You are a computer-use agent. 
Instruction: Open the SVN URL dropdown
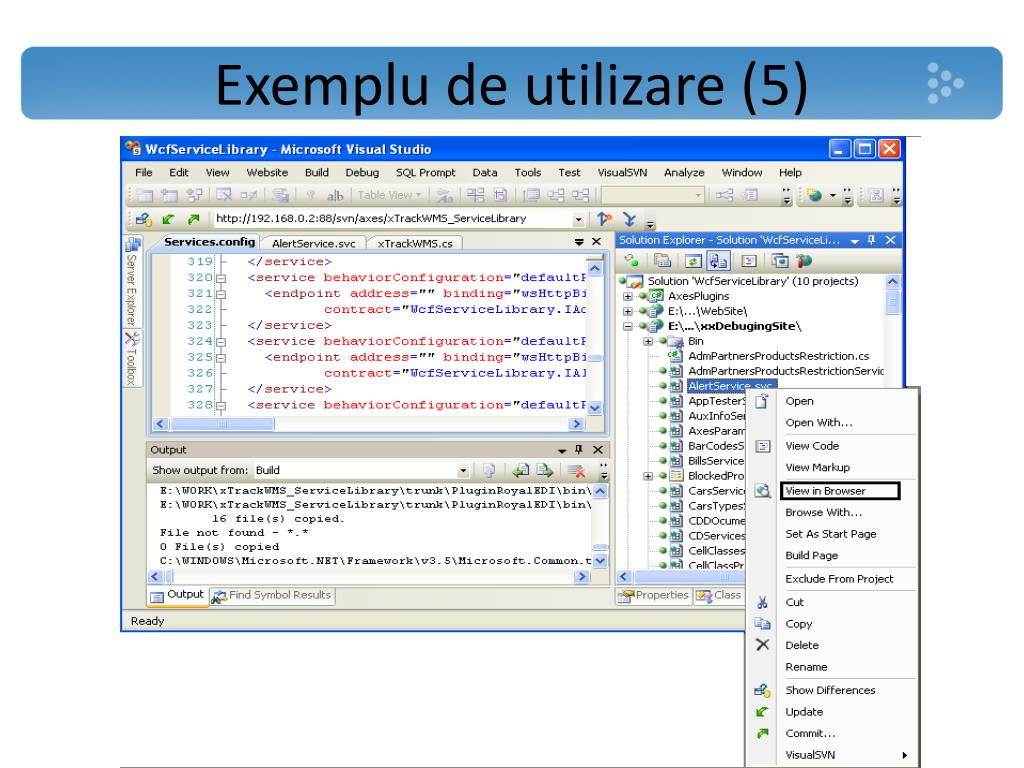(578, 219)
